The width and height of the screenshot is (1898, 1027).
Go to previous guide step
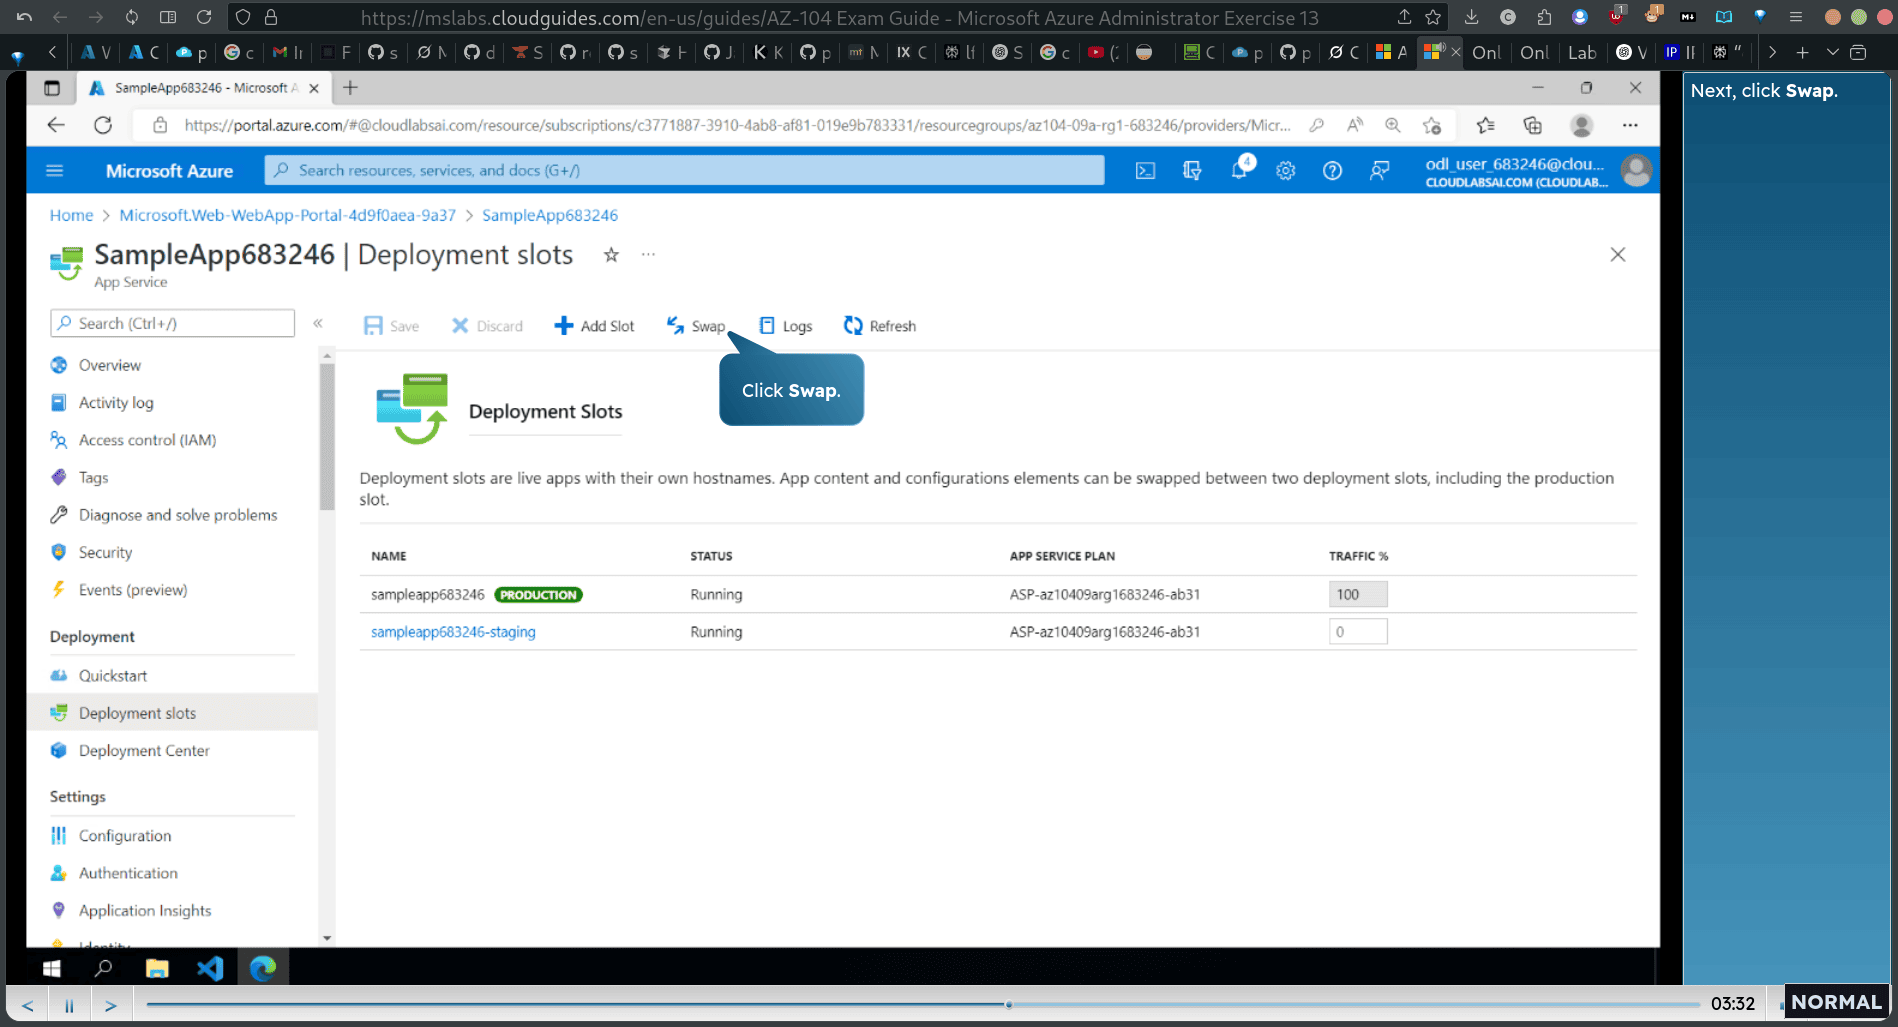coord(28,1005)
